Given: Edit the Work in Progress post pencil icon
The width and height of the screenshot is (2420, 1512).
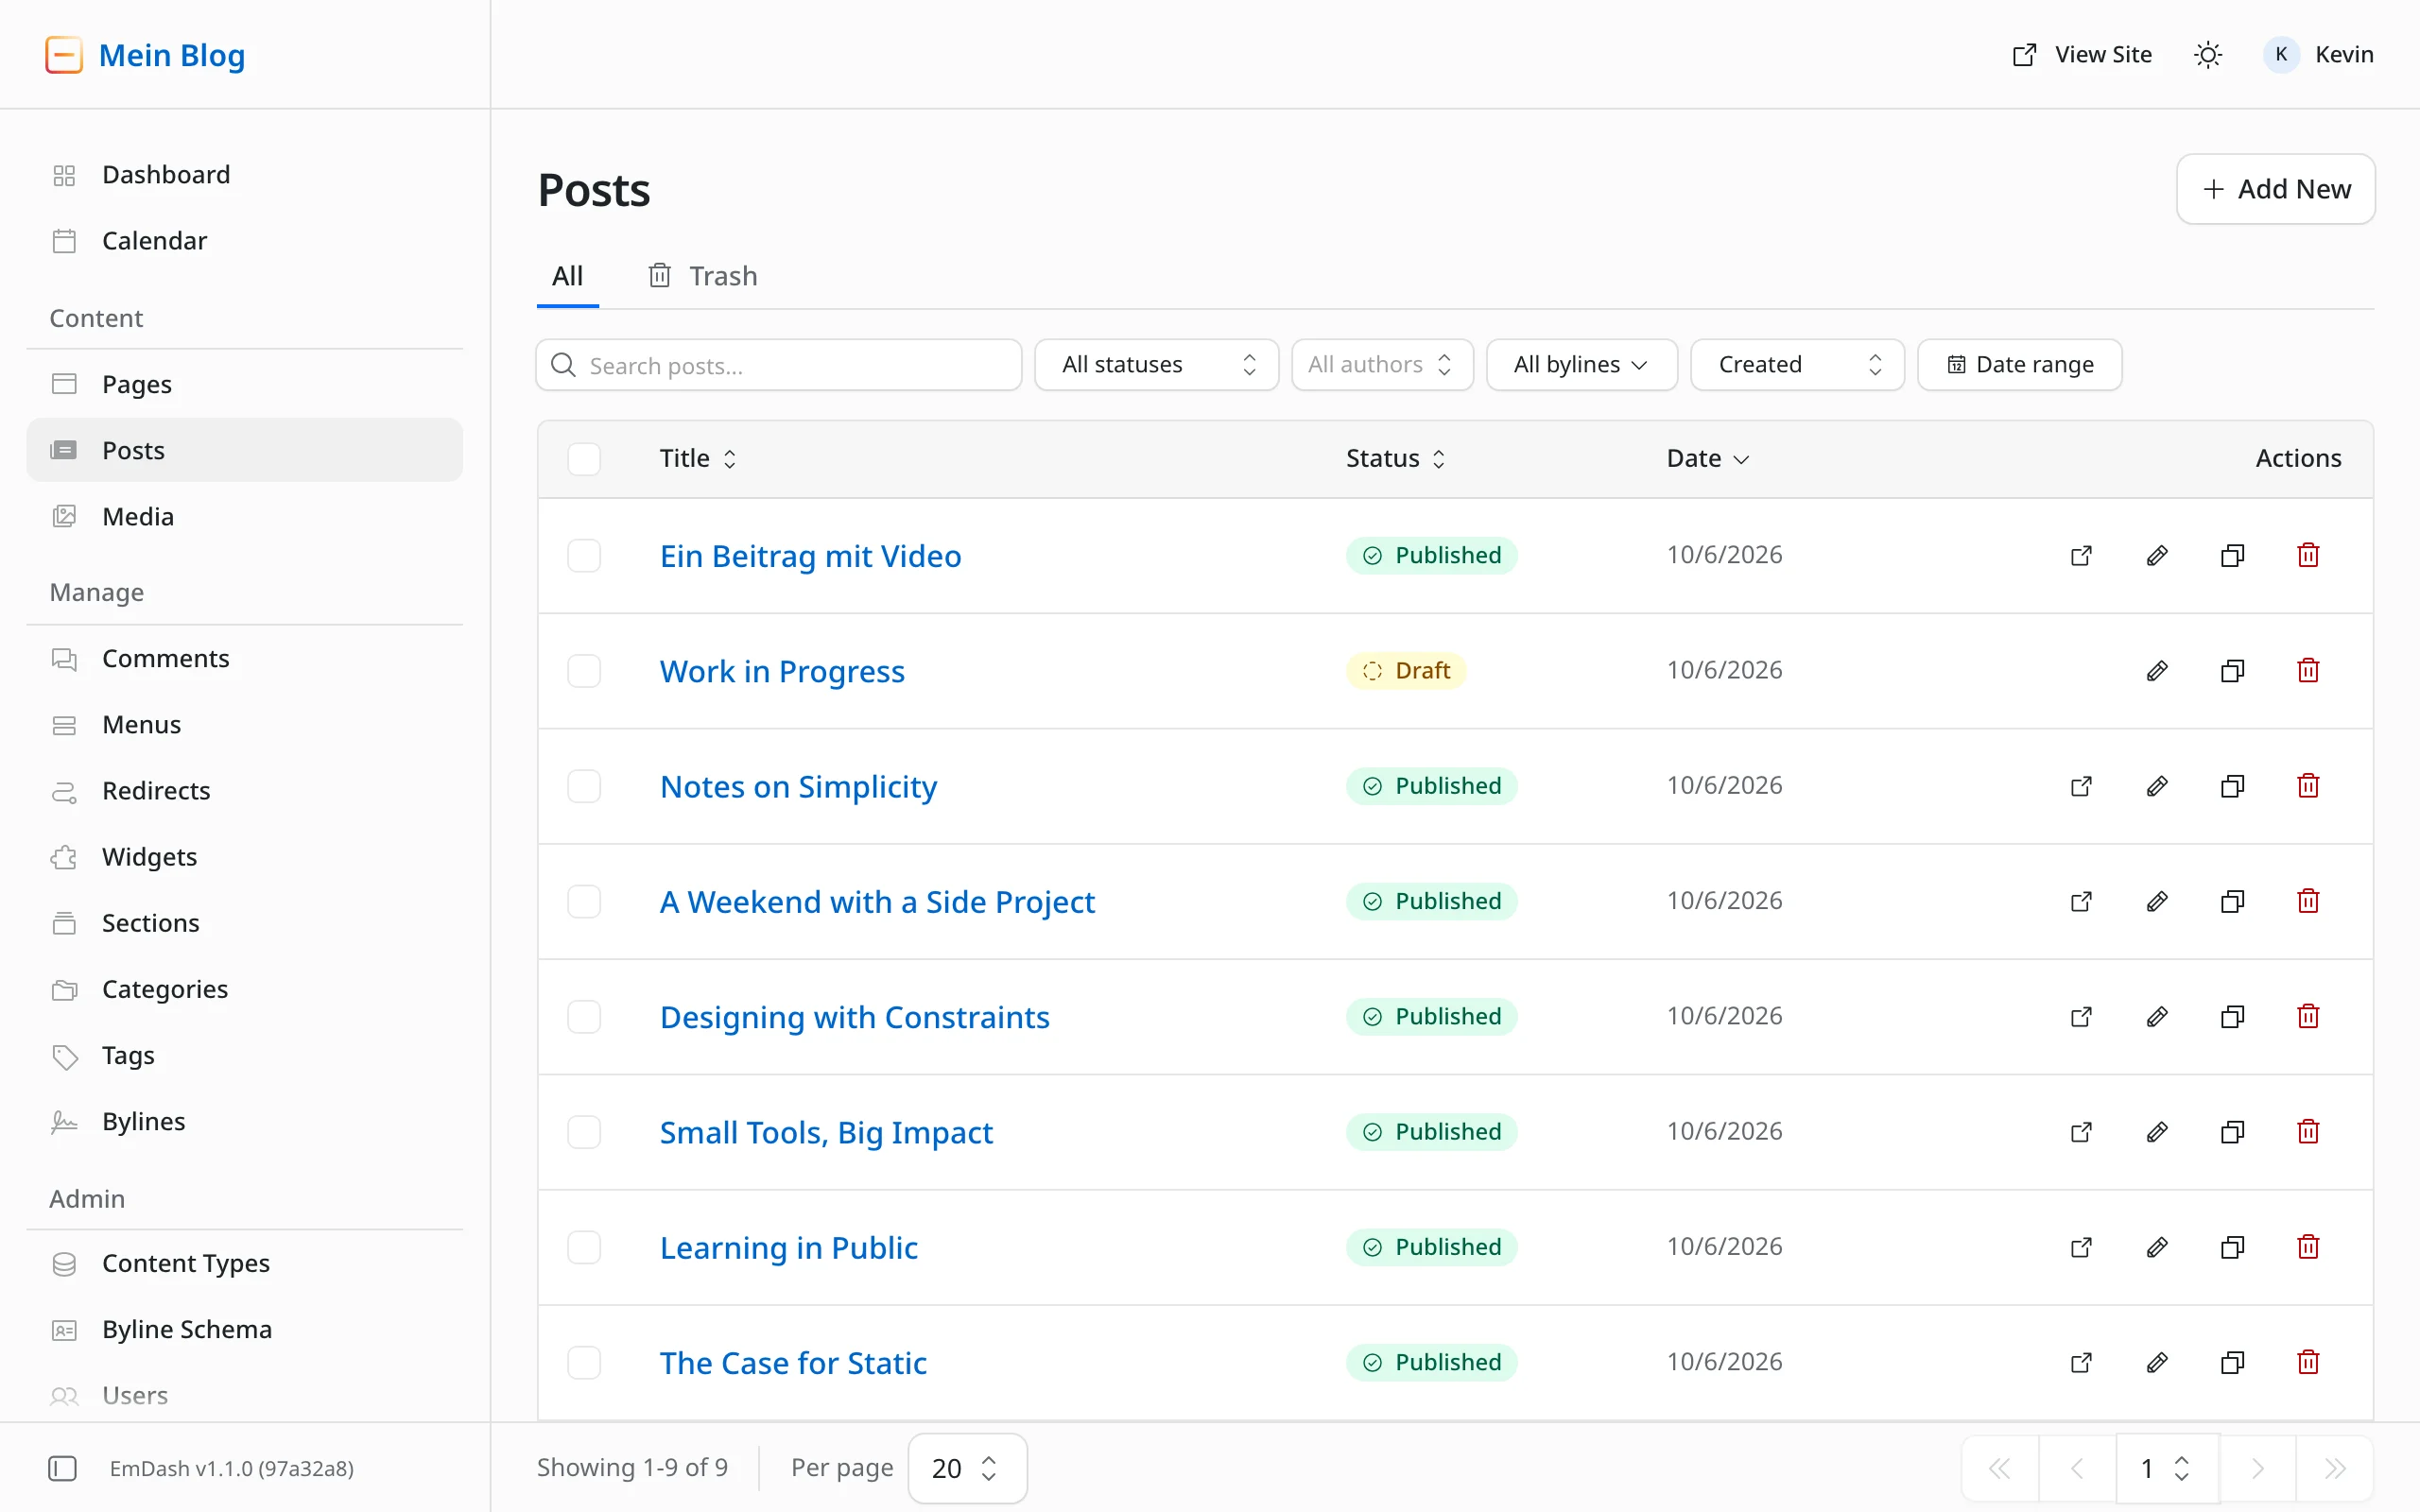Looking at the screenshot, I should coord(2157,670).
